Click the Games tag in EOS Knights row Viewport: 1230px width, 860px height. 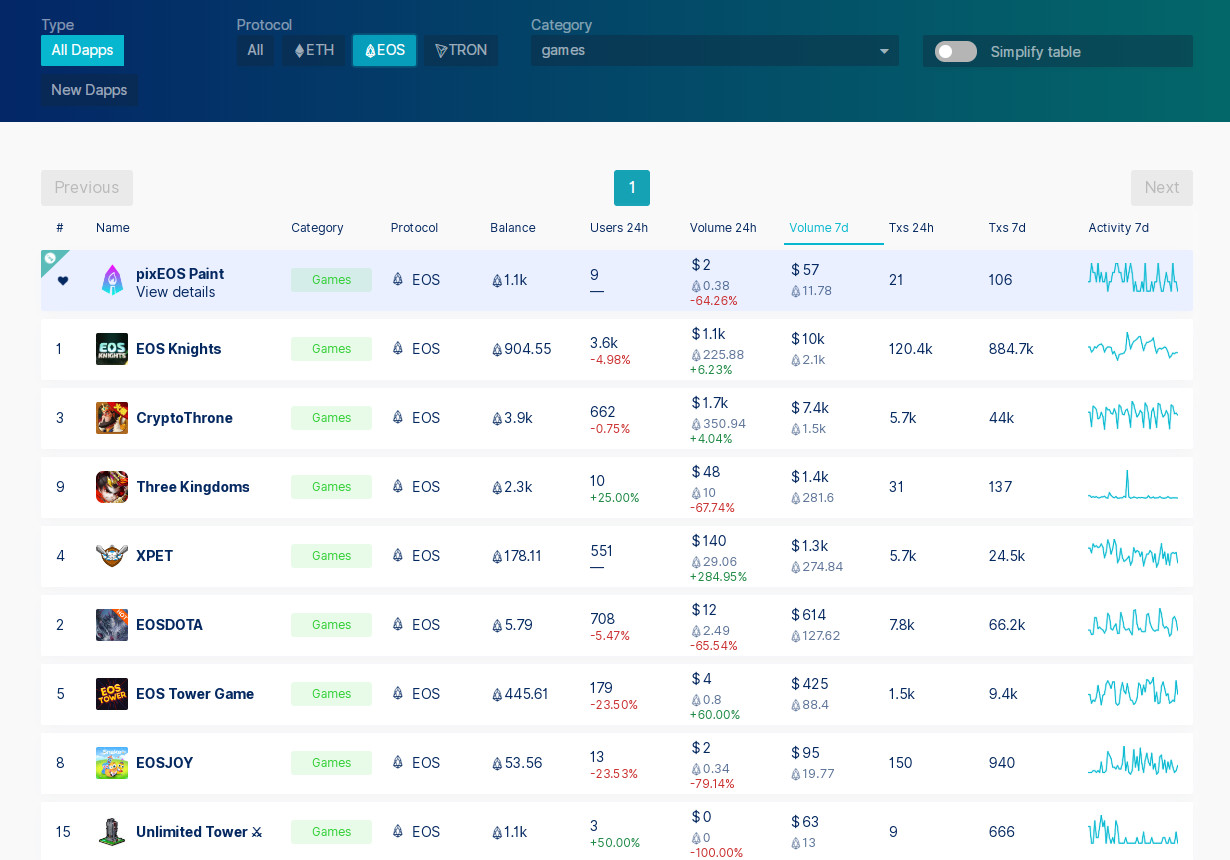(x=331, y=349)
